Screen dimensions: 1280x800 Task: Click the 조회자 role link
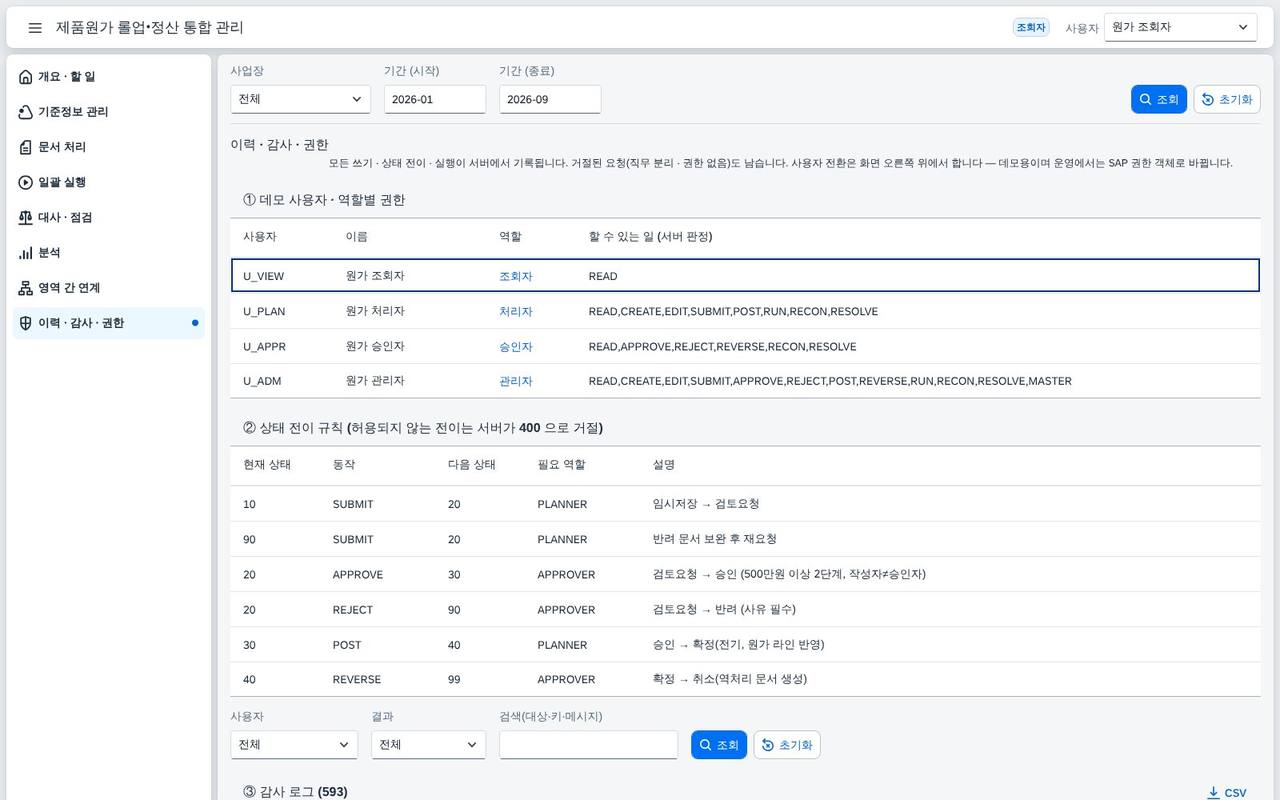516,276
